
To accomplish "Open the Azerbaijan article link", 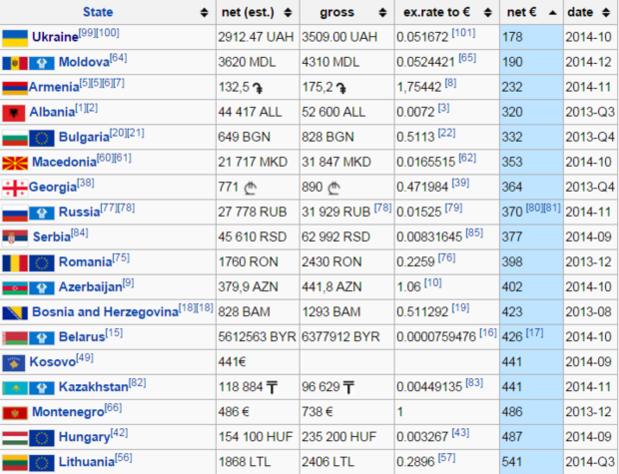I will 90,287.
